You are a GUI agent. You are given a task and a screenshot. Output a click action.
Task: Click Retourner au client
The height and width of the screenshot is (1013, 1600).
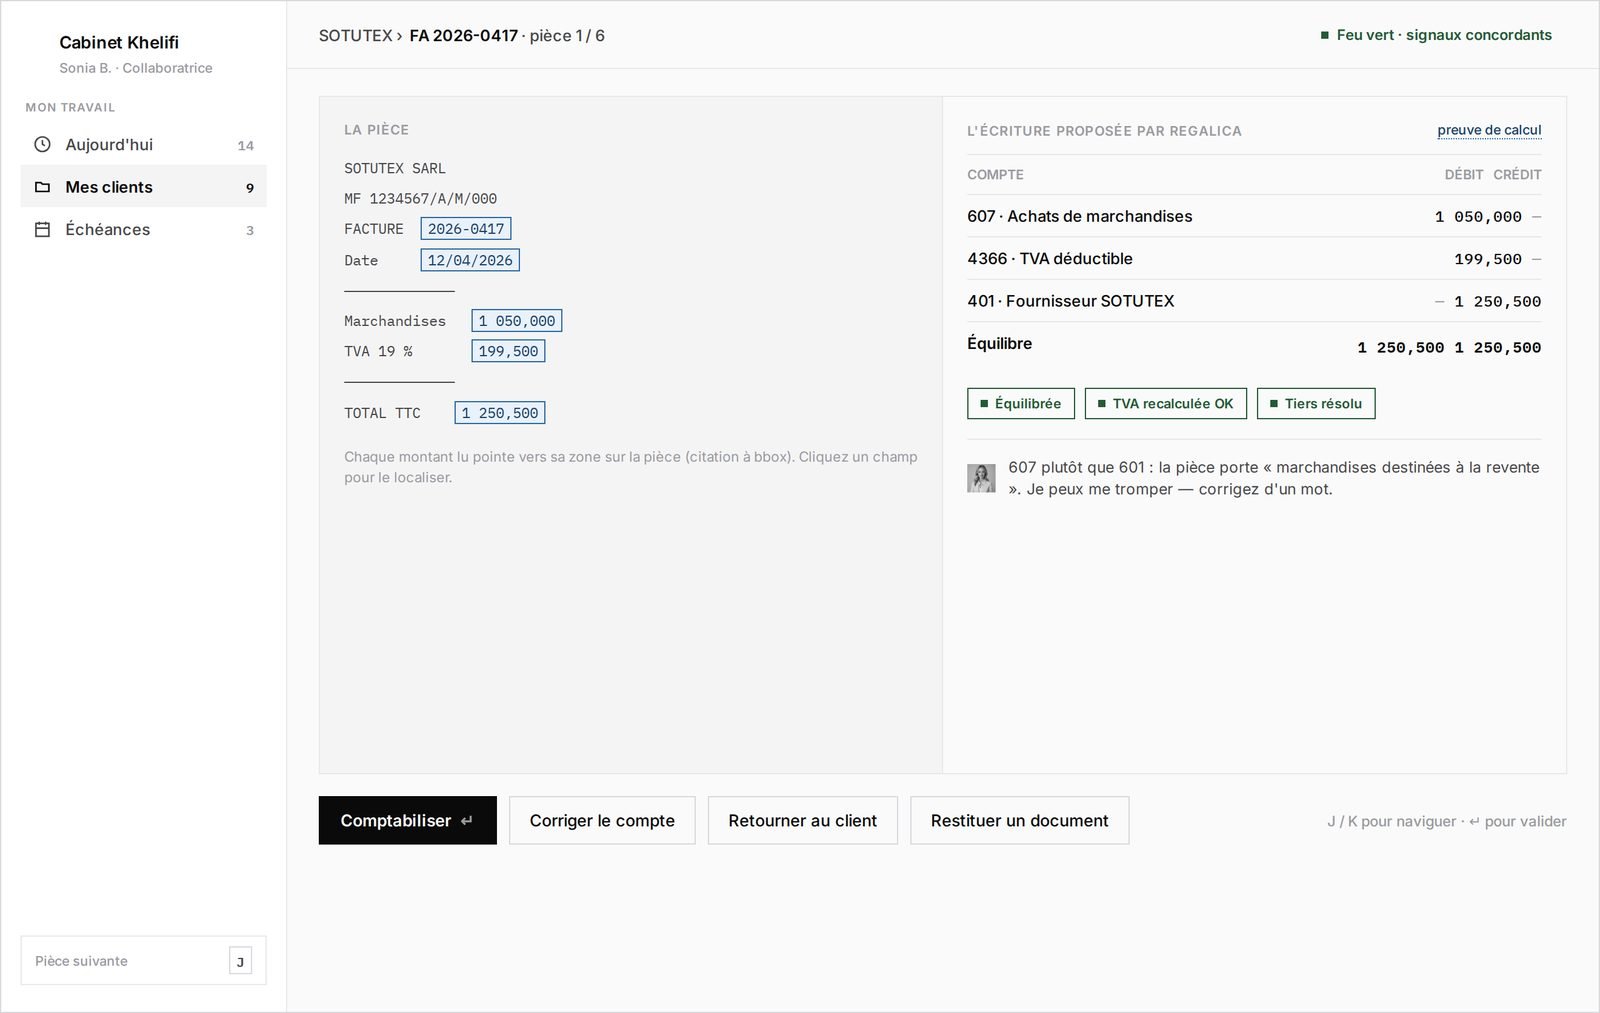click(802, 820)
